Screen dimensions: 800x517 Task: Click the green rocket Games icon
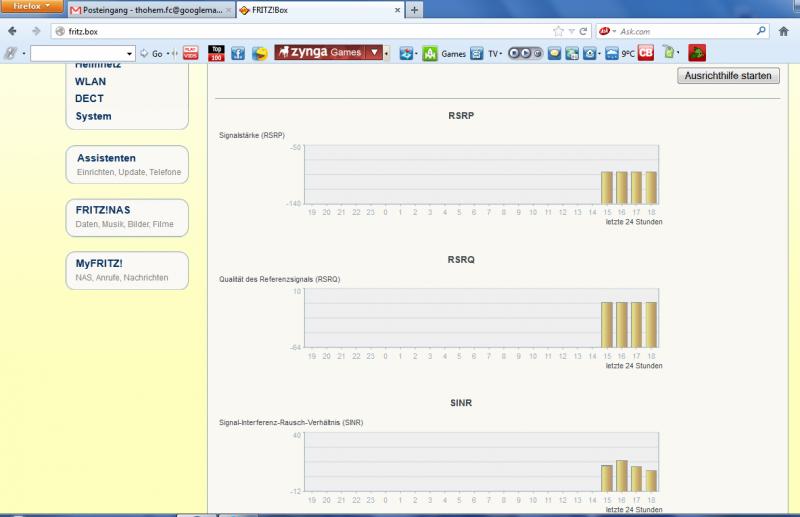tap(430, 53)
